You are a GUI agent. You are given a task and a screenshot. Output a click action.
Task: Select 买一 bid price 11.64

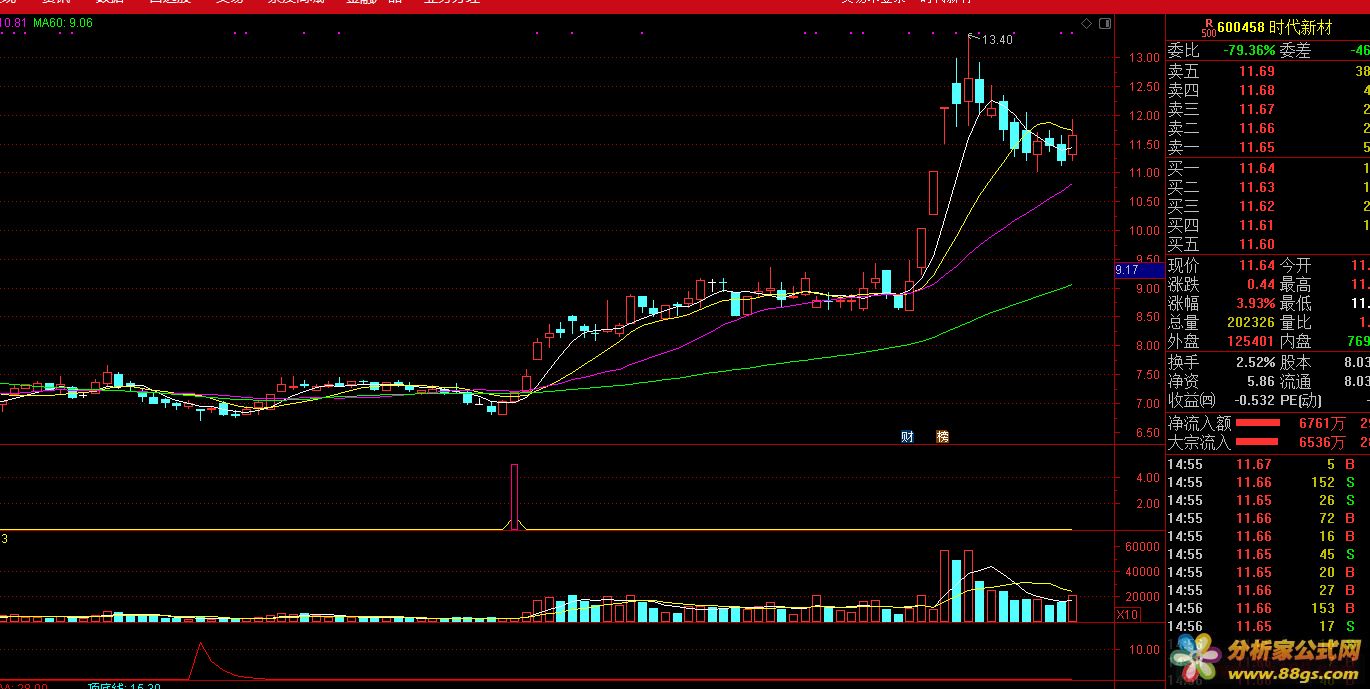1257,168
